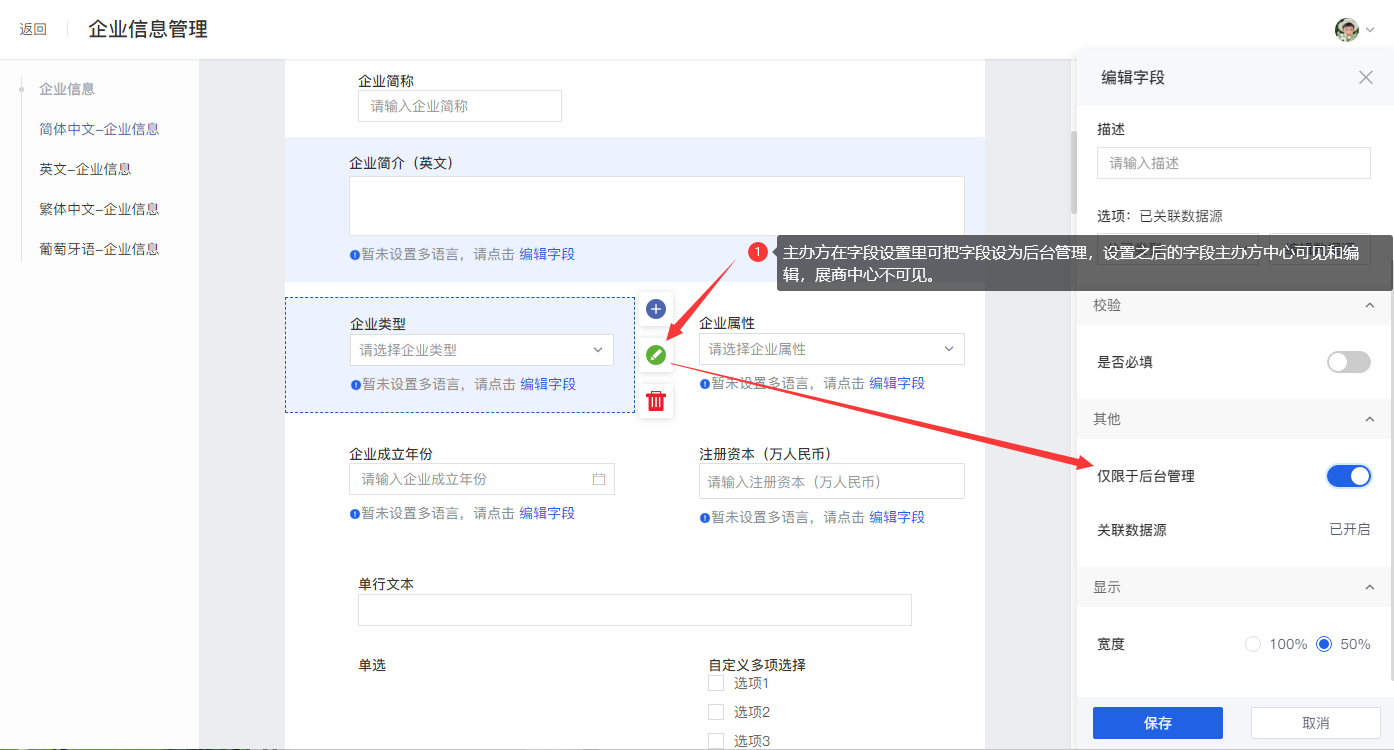Check the 选项1 checkbox

click(716, 683)
